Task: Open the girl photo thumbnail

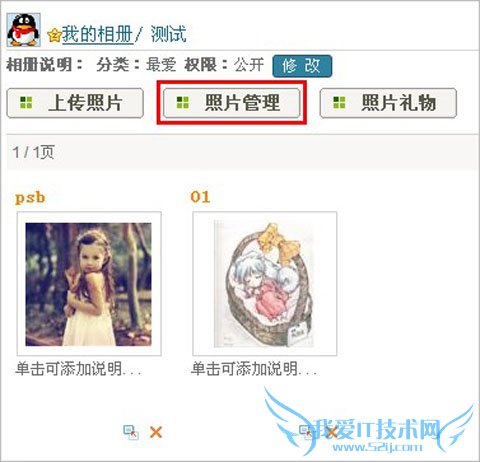Action: tap(89, 284)
